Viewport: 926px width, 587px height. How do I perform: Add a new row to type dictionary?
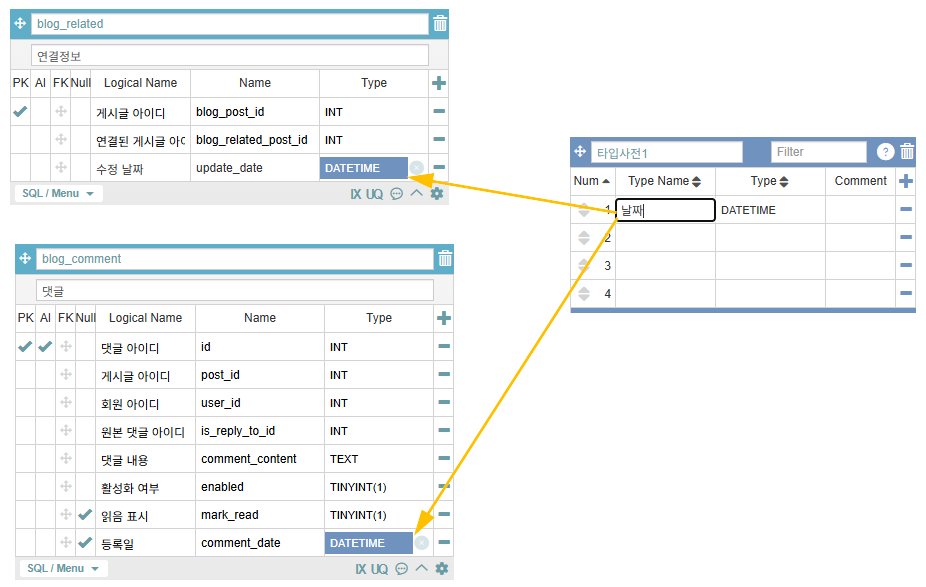click(x=906, y=181)
